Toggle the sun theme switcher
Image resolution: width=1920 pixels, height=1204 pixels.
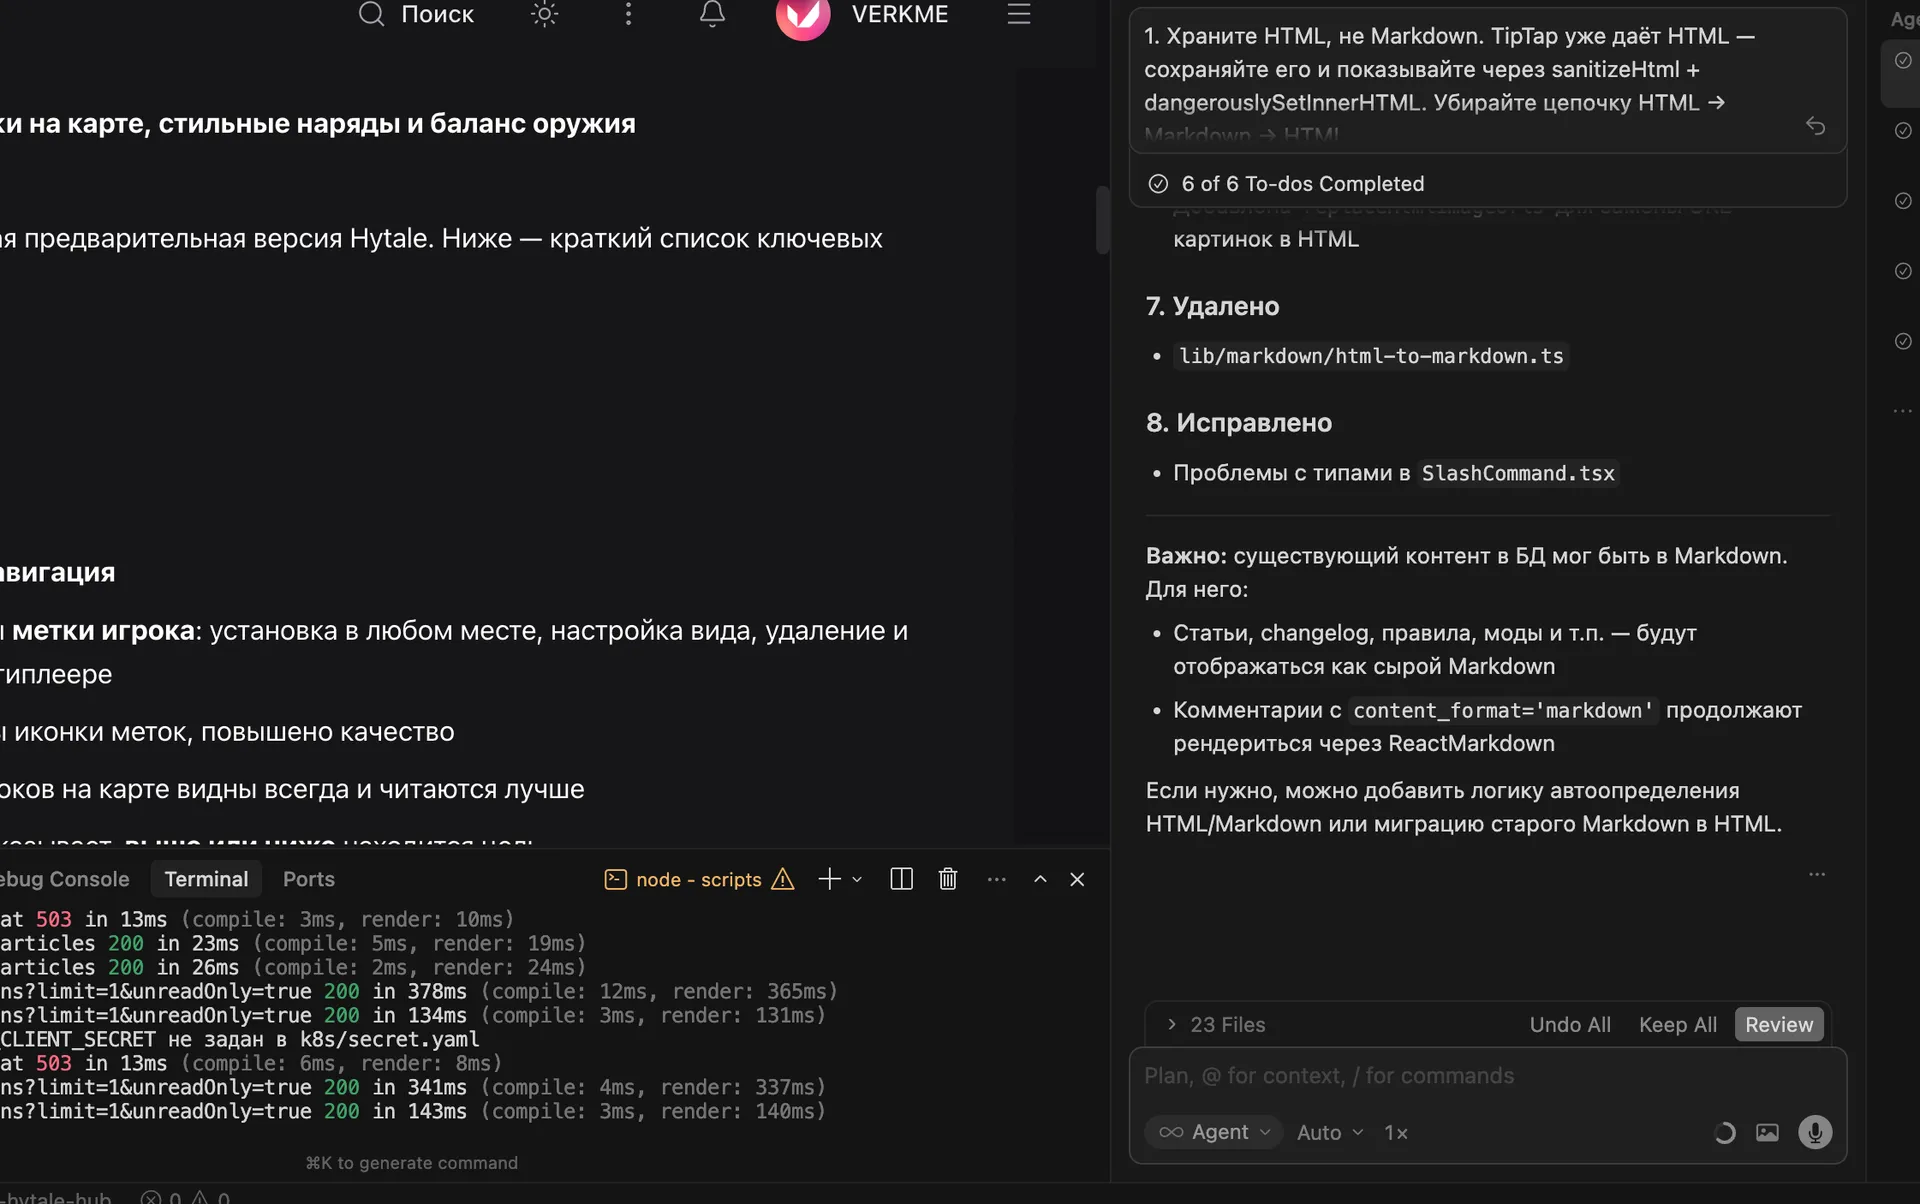click(x=544, y=14)
